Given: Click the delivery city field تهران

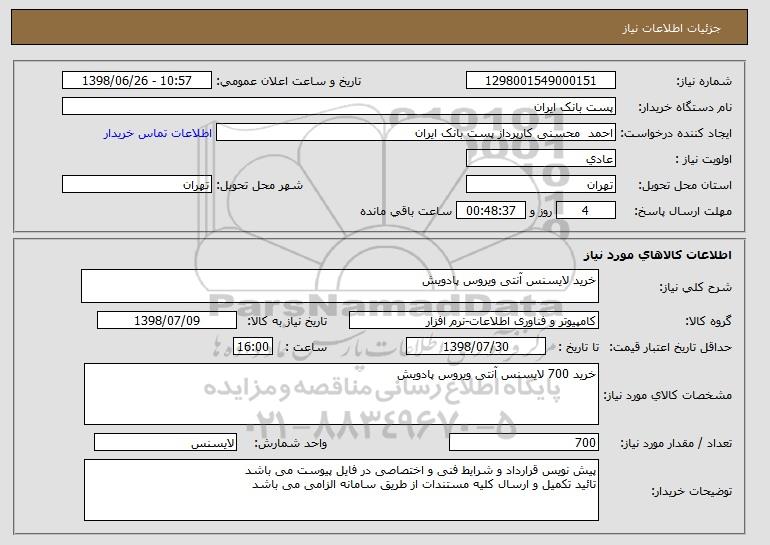Looking at the screenshot, I should 137,185.
